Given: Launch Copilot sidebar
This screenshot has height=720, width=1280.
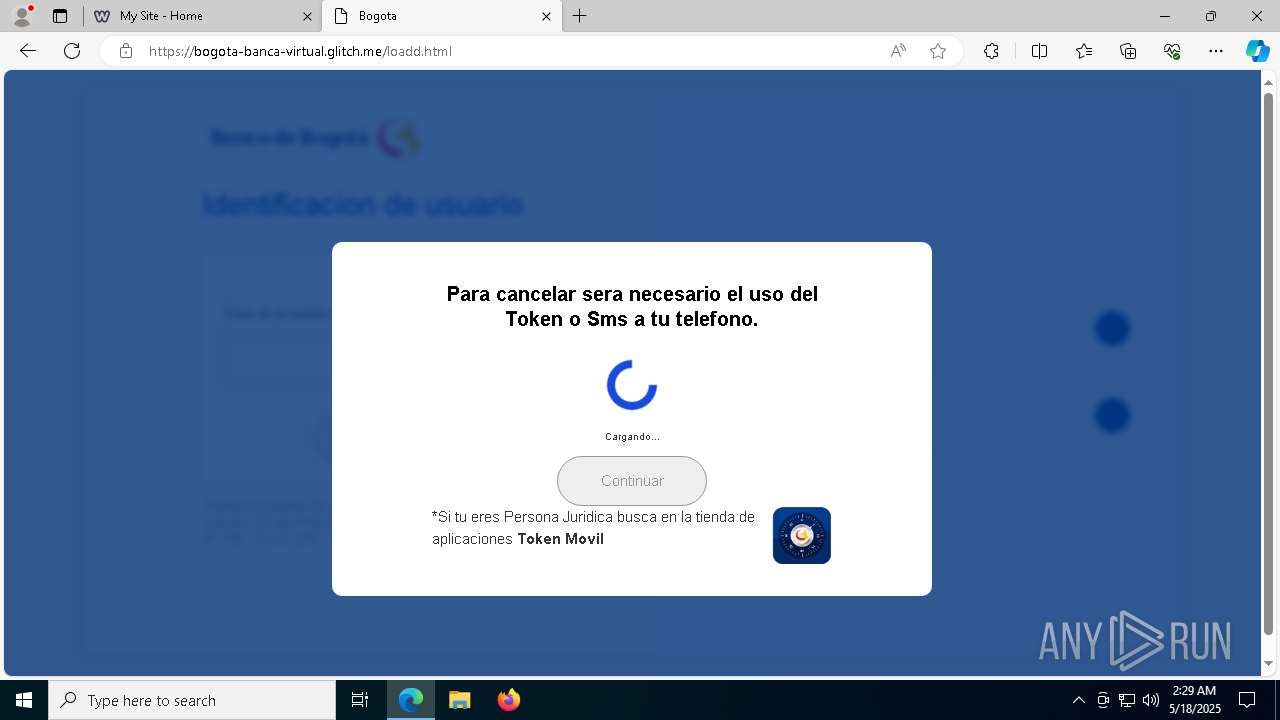Looking at the screenshot, I should (x=1257, y=51).
